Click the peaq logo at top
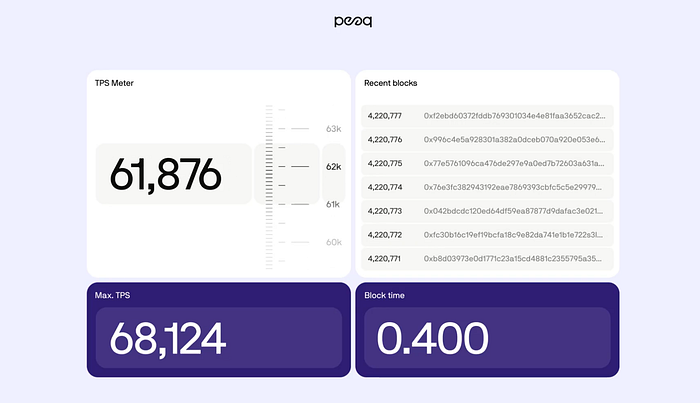Viewport: 700px width, 403px height. (353, 21)
